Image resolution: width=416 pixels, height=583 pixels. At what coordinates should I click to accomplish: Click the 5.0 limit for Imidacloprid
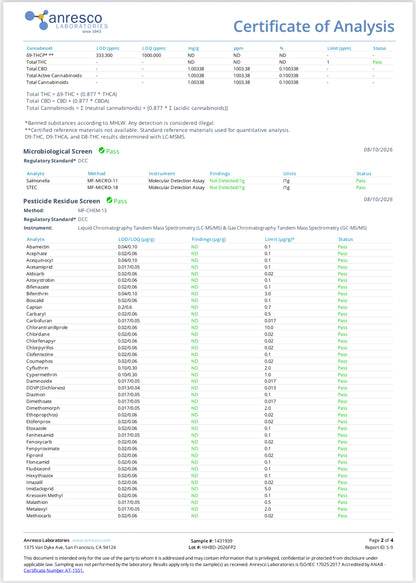pos(268,489)
